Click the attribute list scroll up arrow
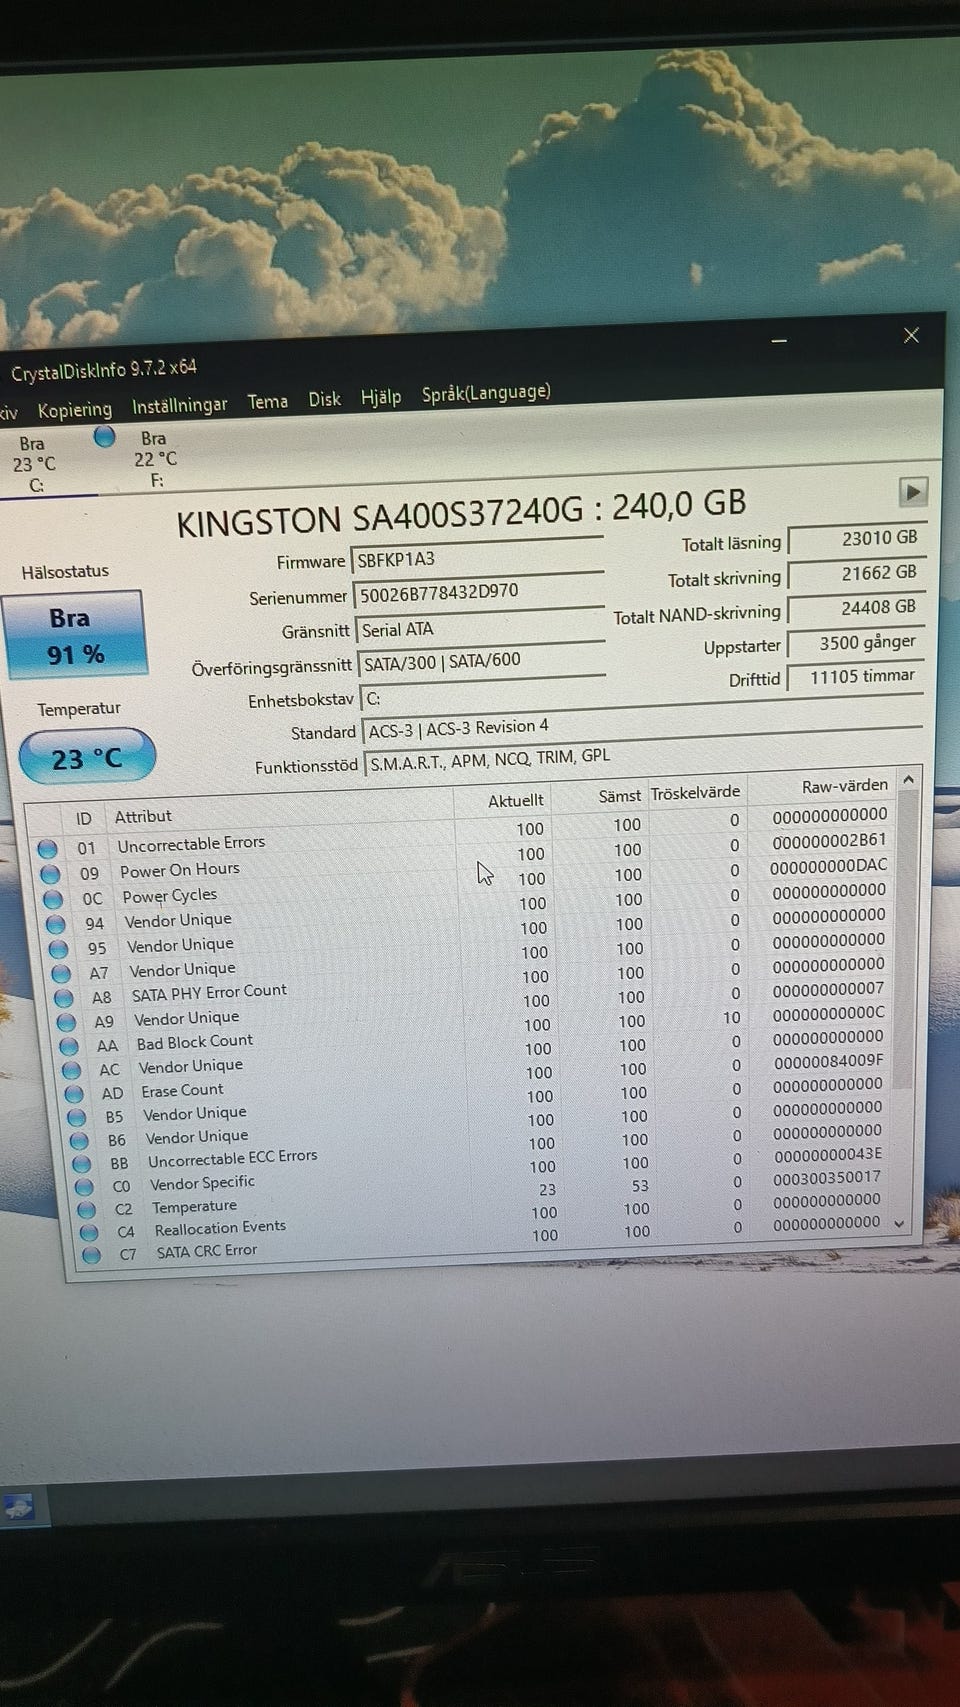The image size is (960, 1707). pos(908,779)
